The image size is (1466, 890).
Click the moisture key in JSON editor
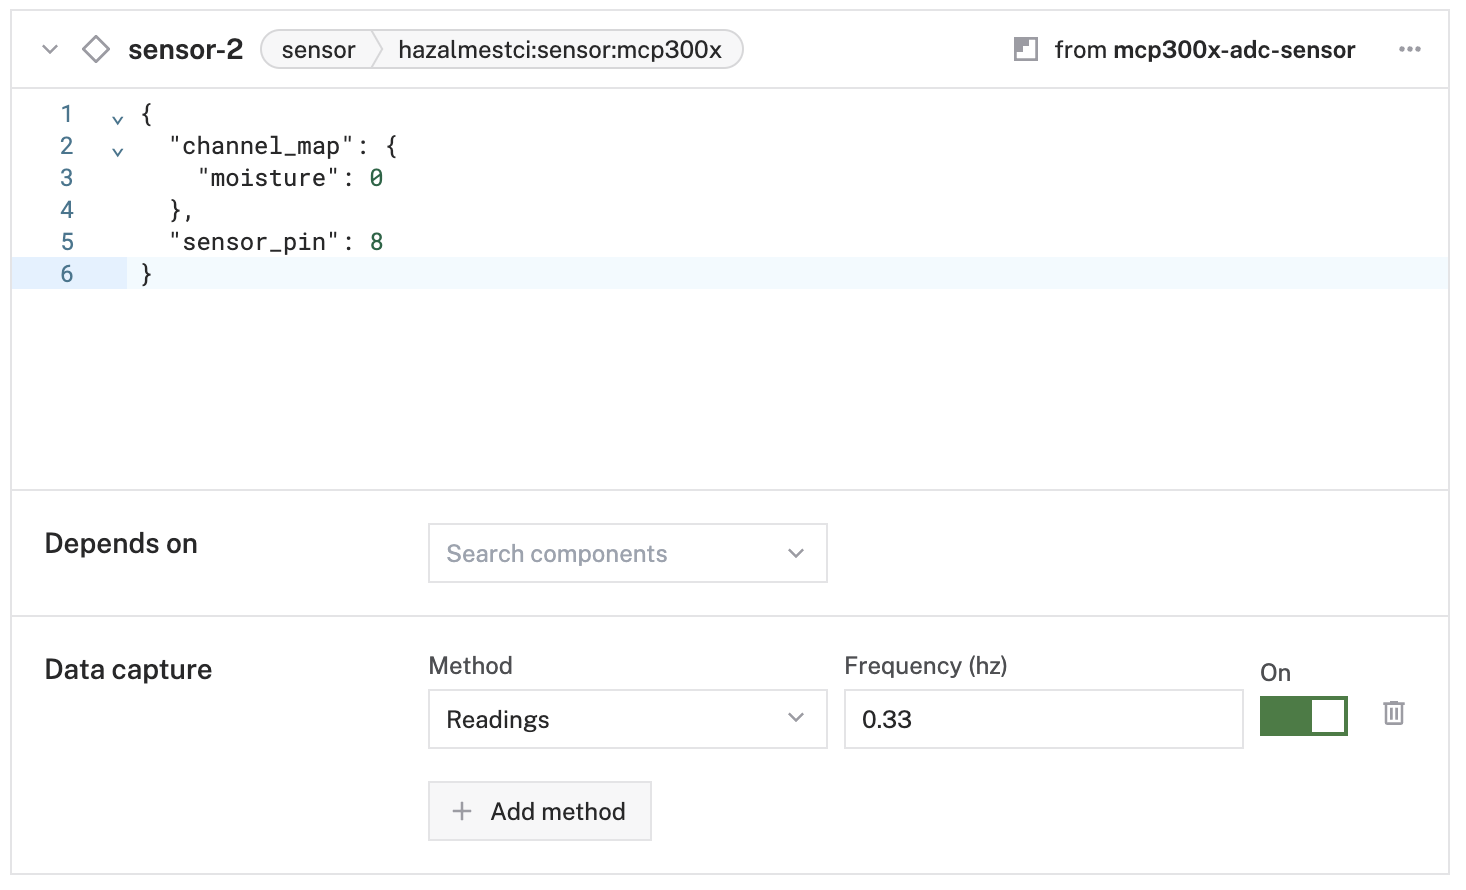tap(267, 178)
